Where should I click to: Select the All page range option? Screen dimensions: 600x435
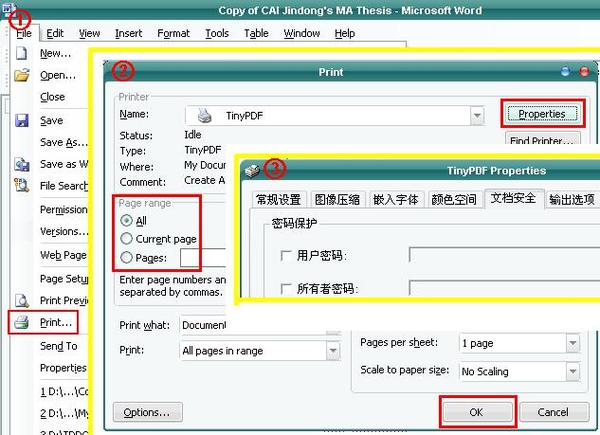click(126, 221)
